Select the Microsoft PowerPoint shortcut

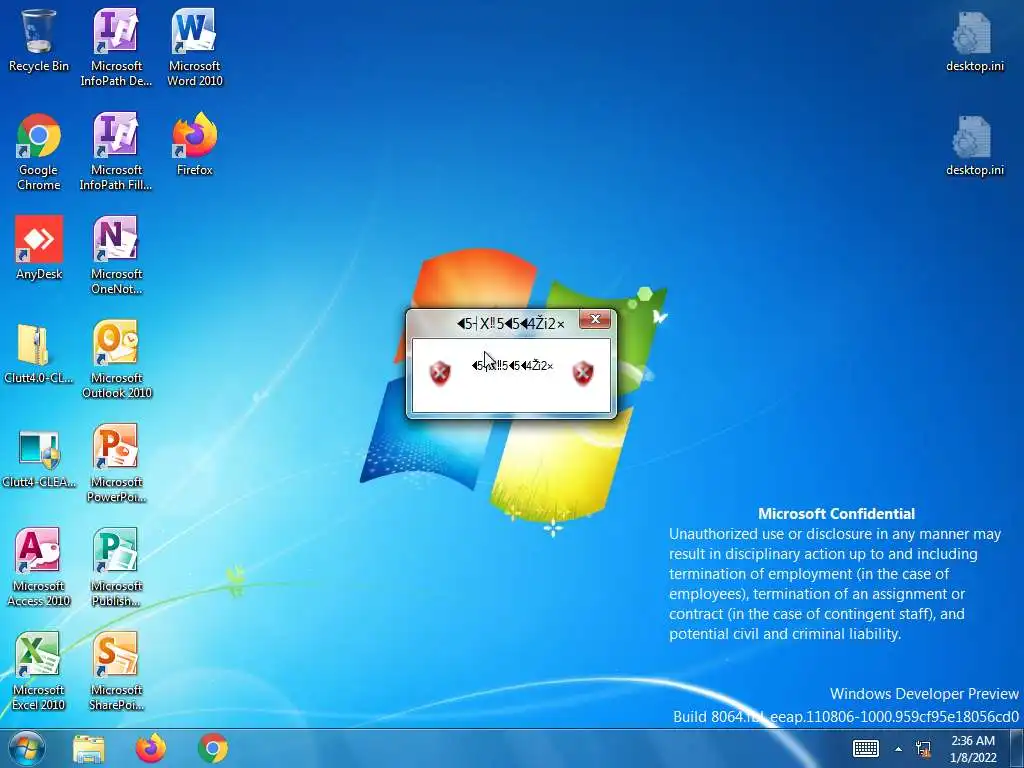point(116,464)
